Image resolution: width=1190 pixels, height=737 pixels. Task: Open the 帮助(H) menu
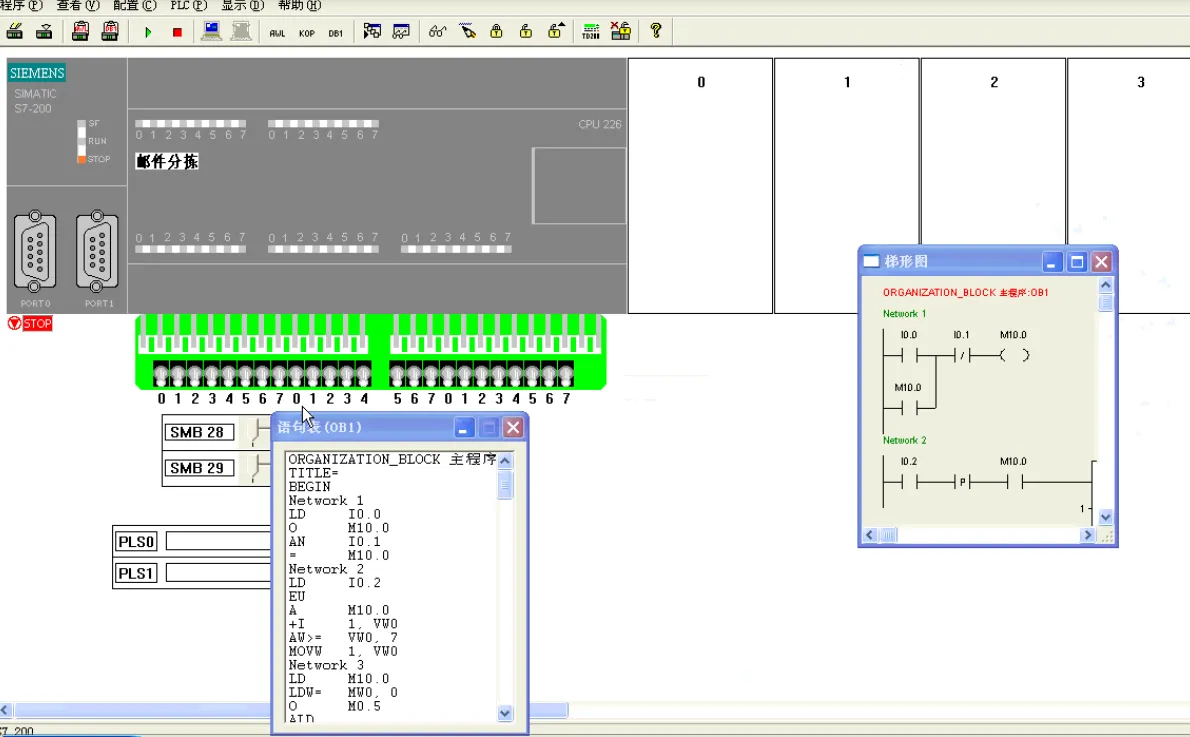tap(299, 5)
